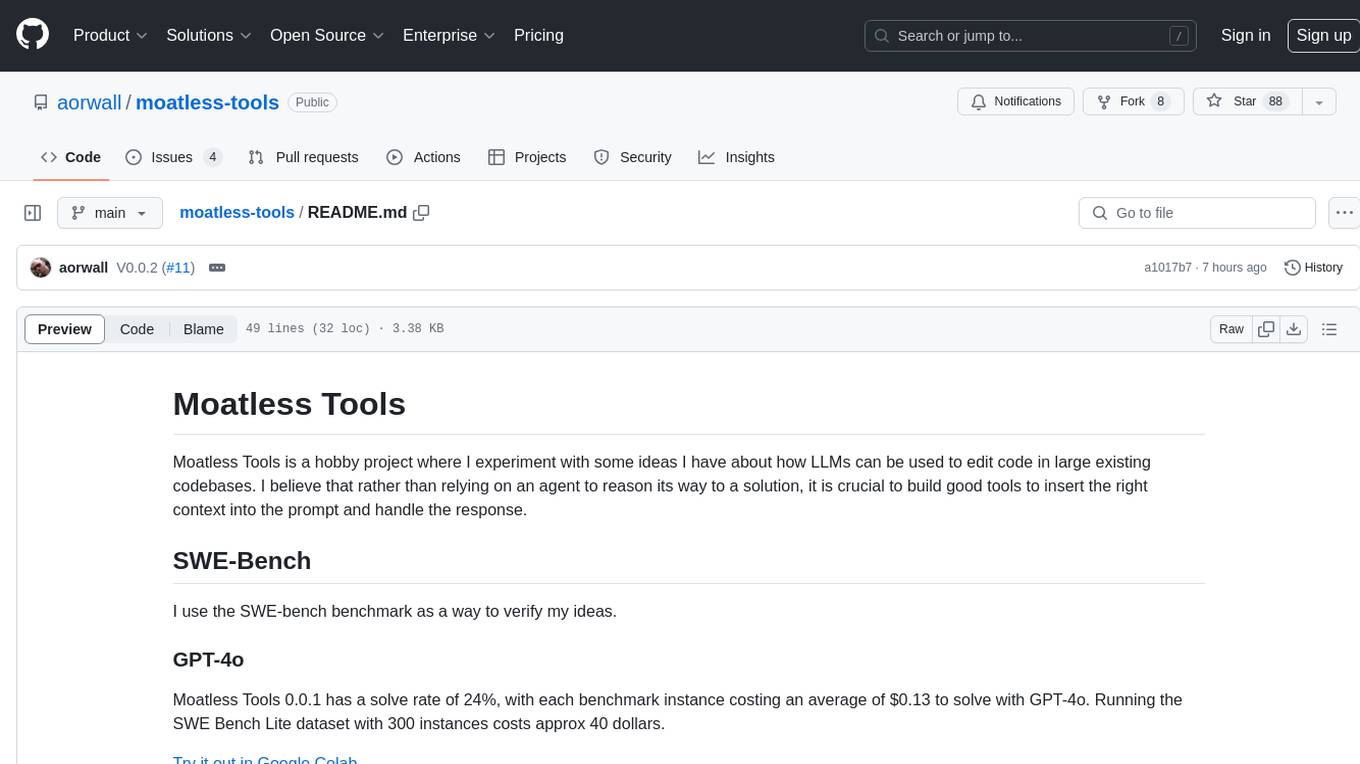This screenshot has width=1360, height=764.
Task: Open the Pricing page
Action: pos(539,35)
